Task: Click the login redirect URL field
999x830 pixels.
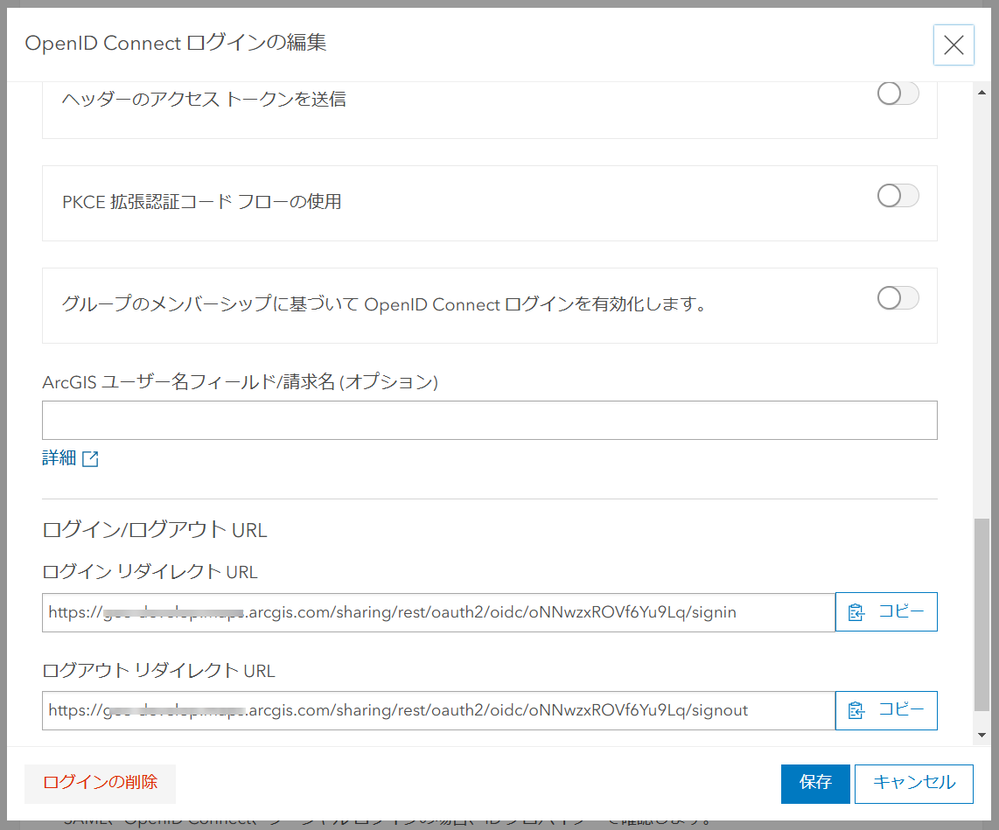Action: 438,612
